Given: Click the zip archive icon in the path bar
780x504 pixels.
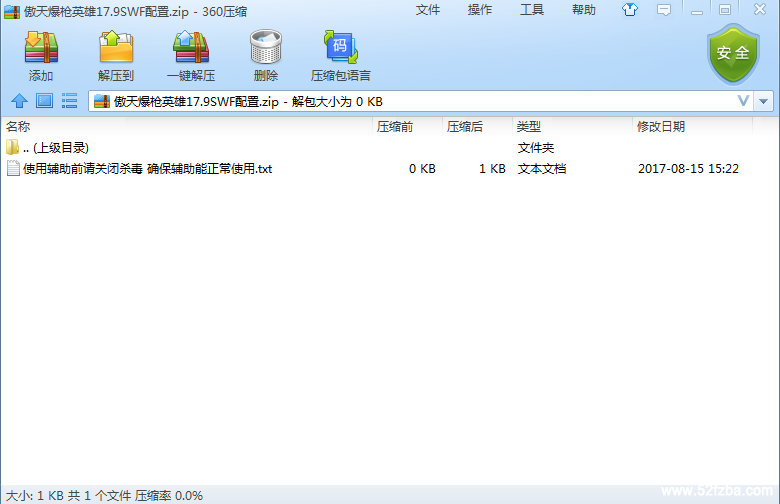Looking at the screenshot, I should tap(101, 101).
